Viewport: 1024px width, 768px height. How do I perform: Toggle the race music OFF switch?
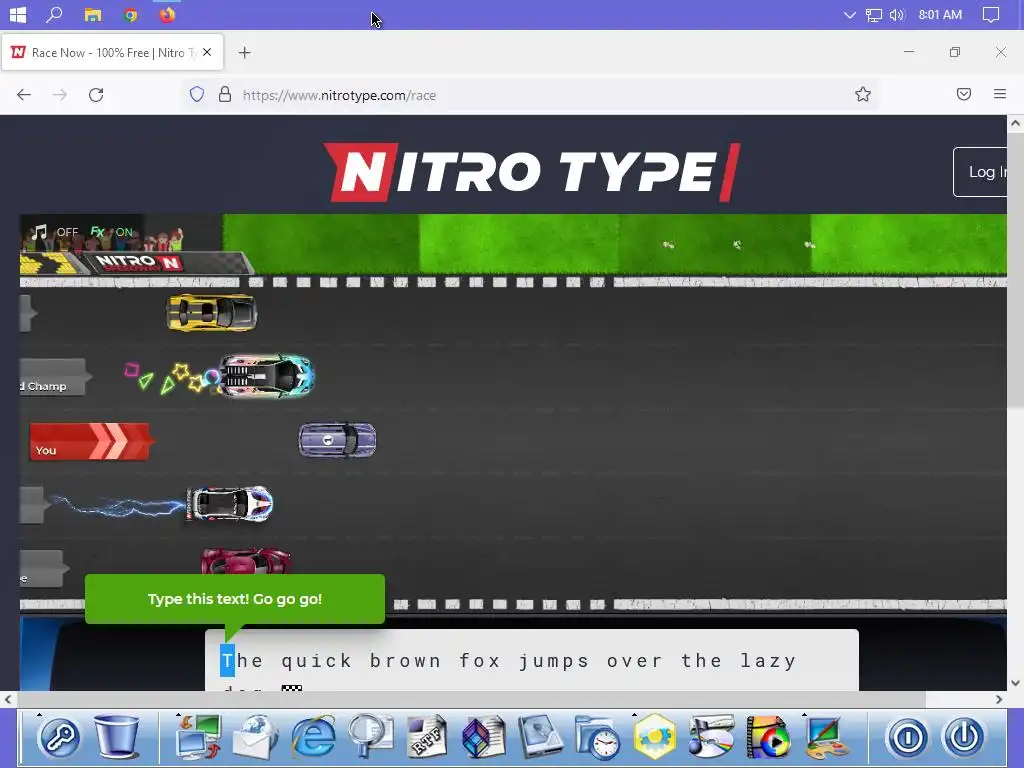pyautogui.click(x=56, y=232)
